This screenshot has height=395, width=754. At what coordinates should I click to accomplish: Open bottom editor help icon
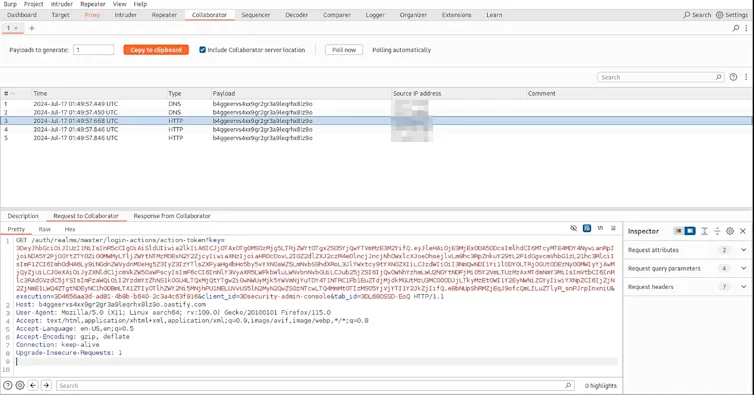tap(8, 385)
